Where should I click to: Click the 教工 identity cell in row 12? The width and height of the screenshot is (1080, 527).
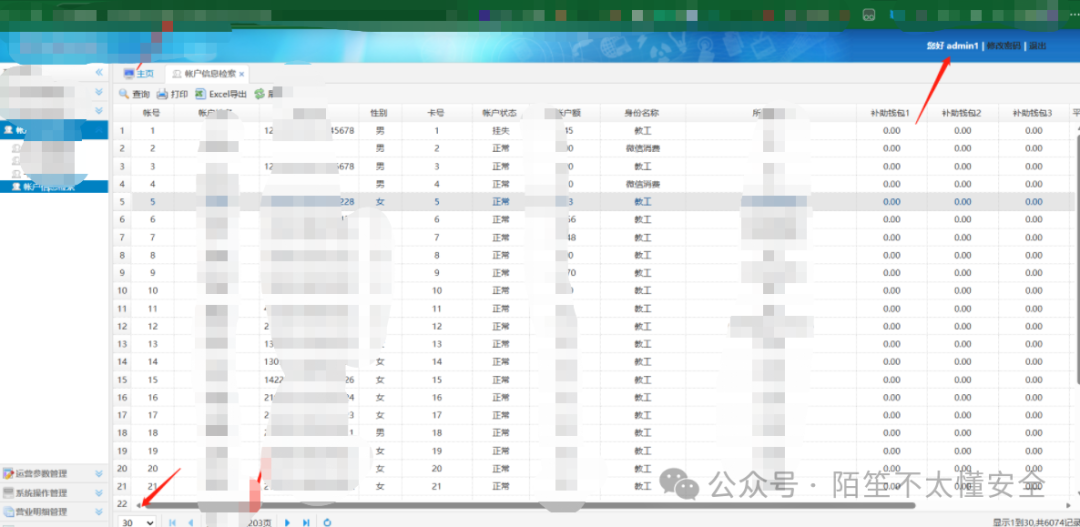642,327
